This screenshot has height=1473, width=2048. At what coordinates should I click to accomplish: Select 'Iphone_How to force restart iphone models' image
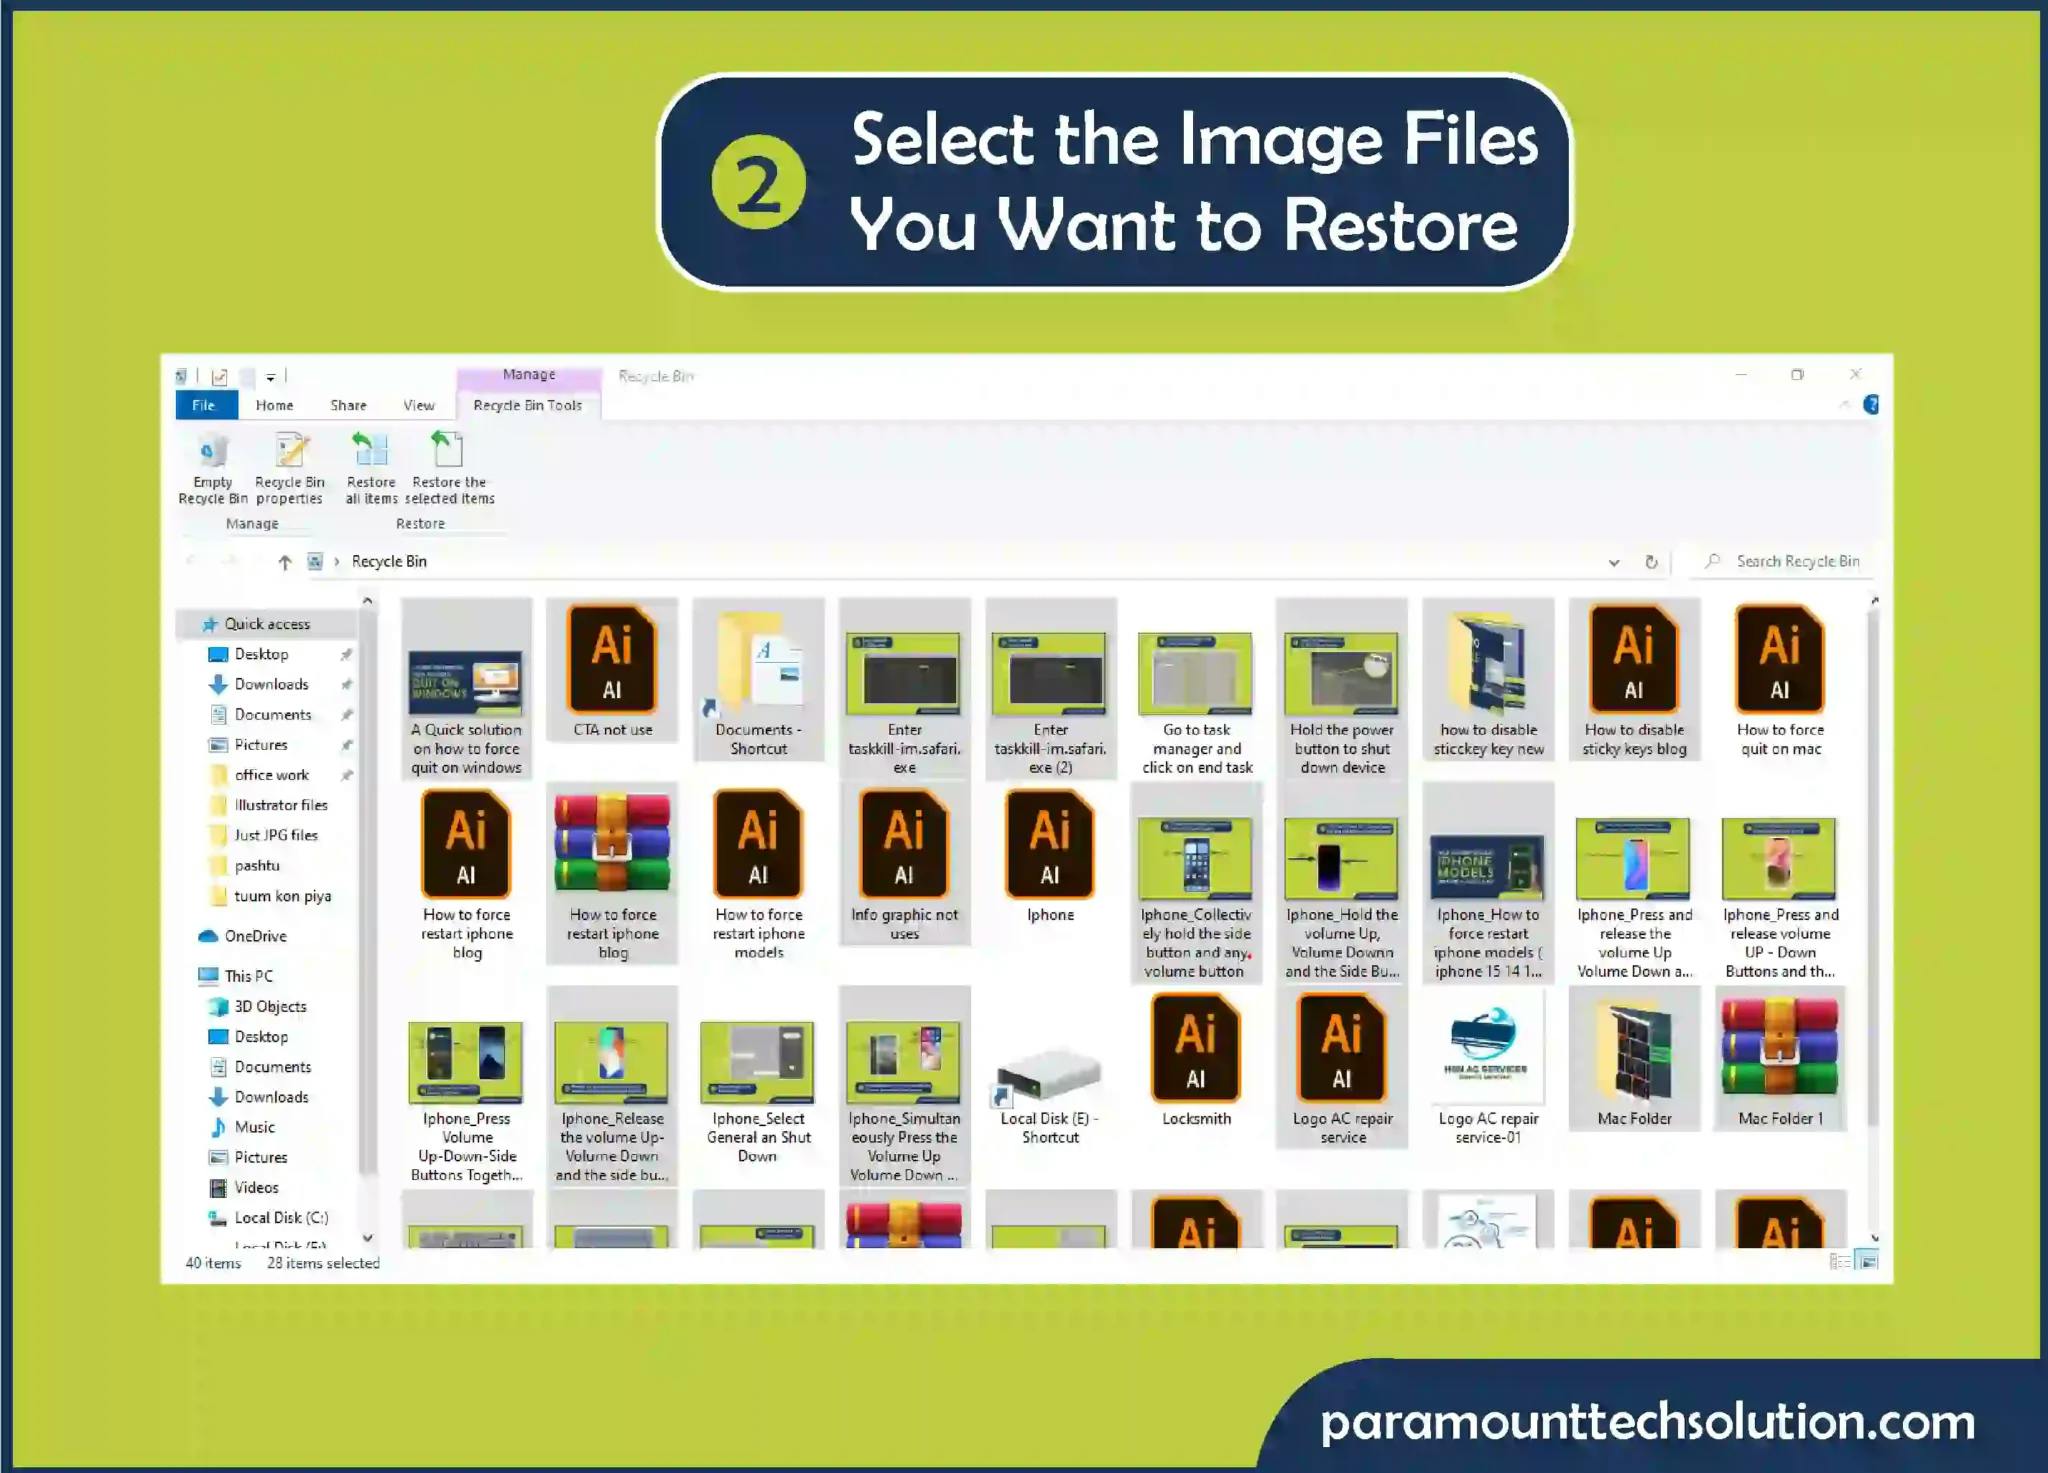[1488, 884]
